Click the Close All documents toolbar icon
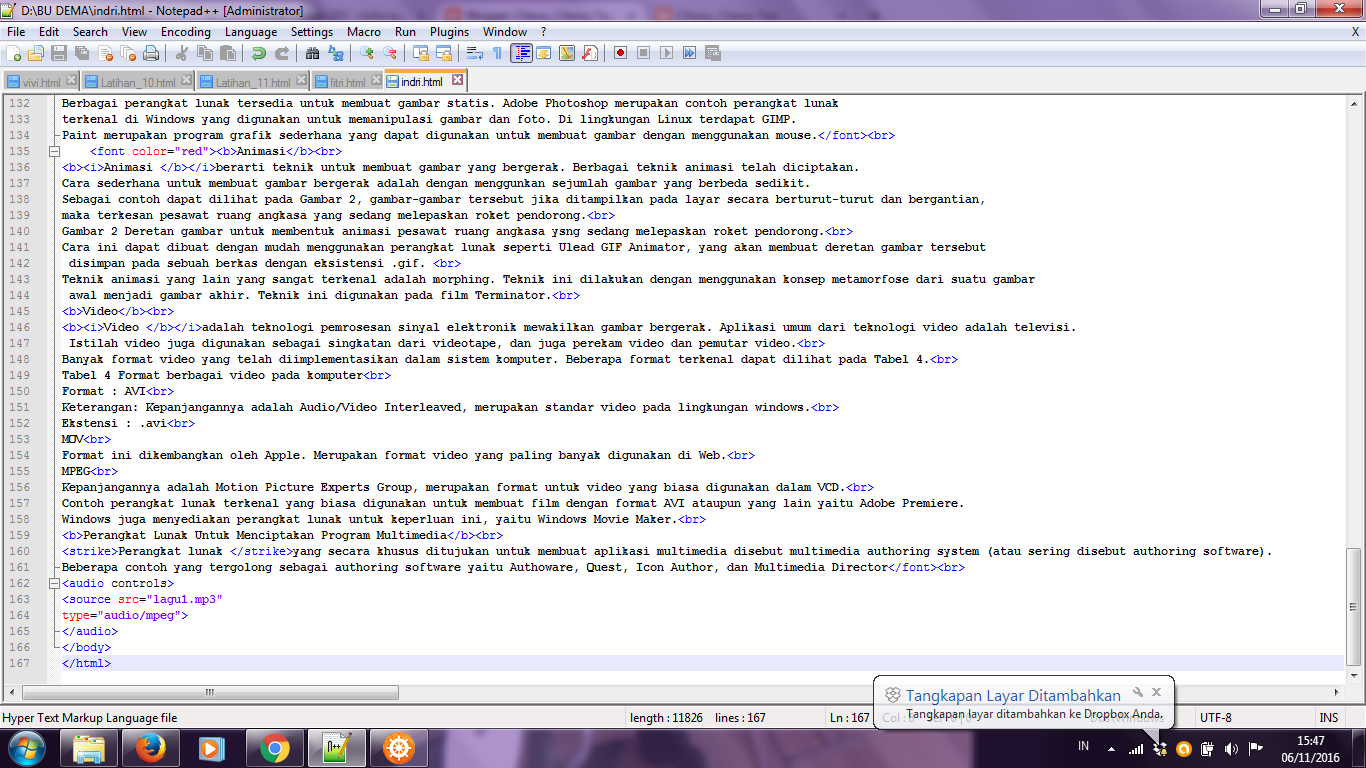This screenshot has width=1366, height=768. point(128,53)
